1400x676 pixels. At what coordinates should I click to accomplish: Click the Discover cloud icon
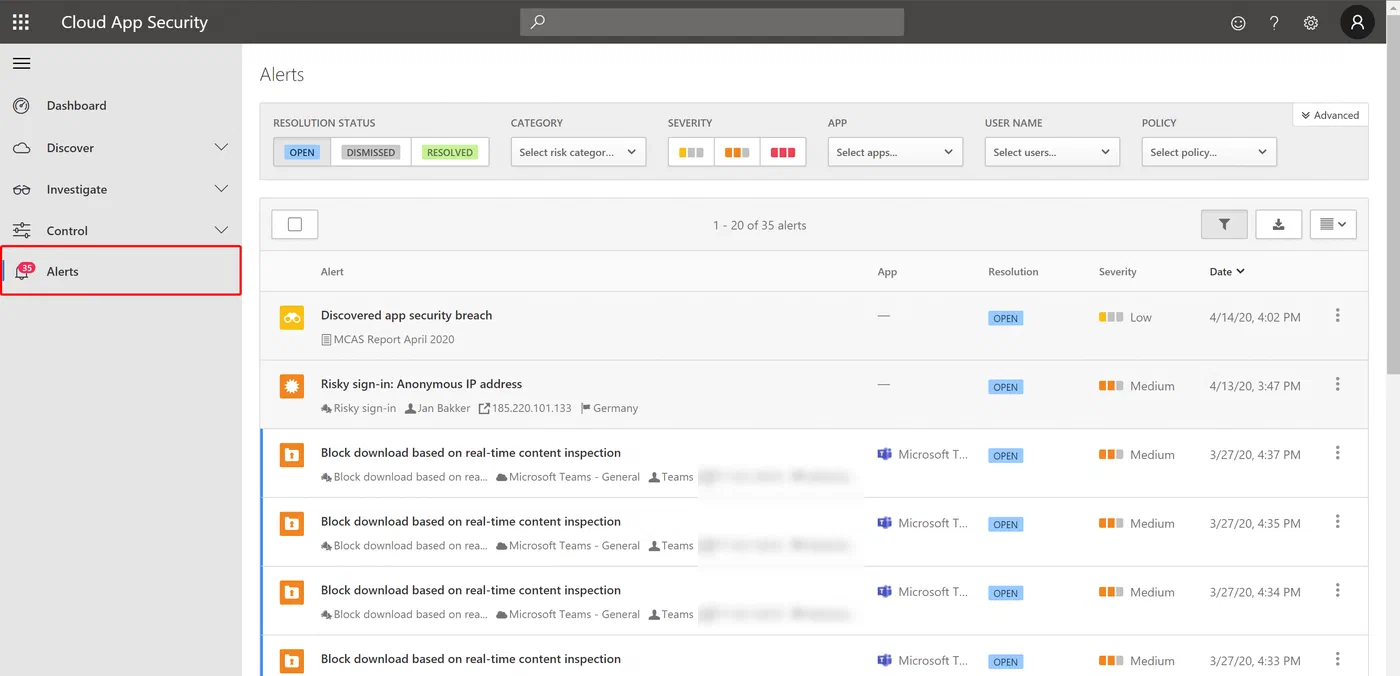21,148
